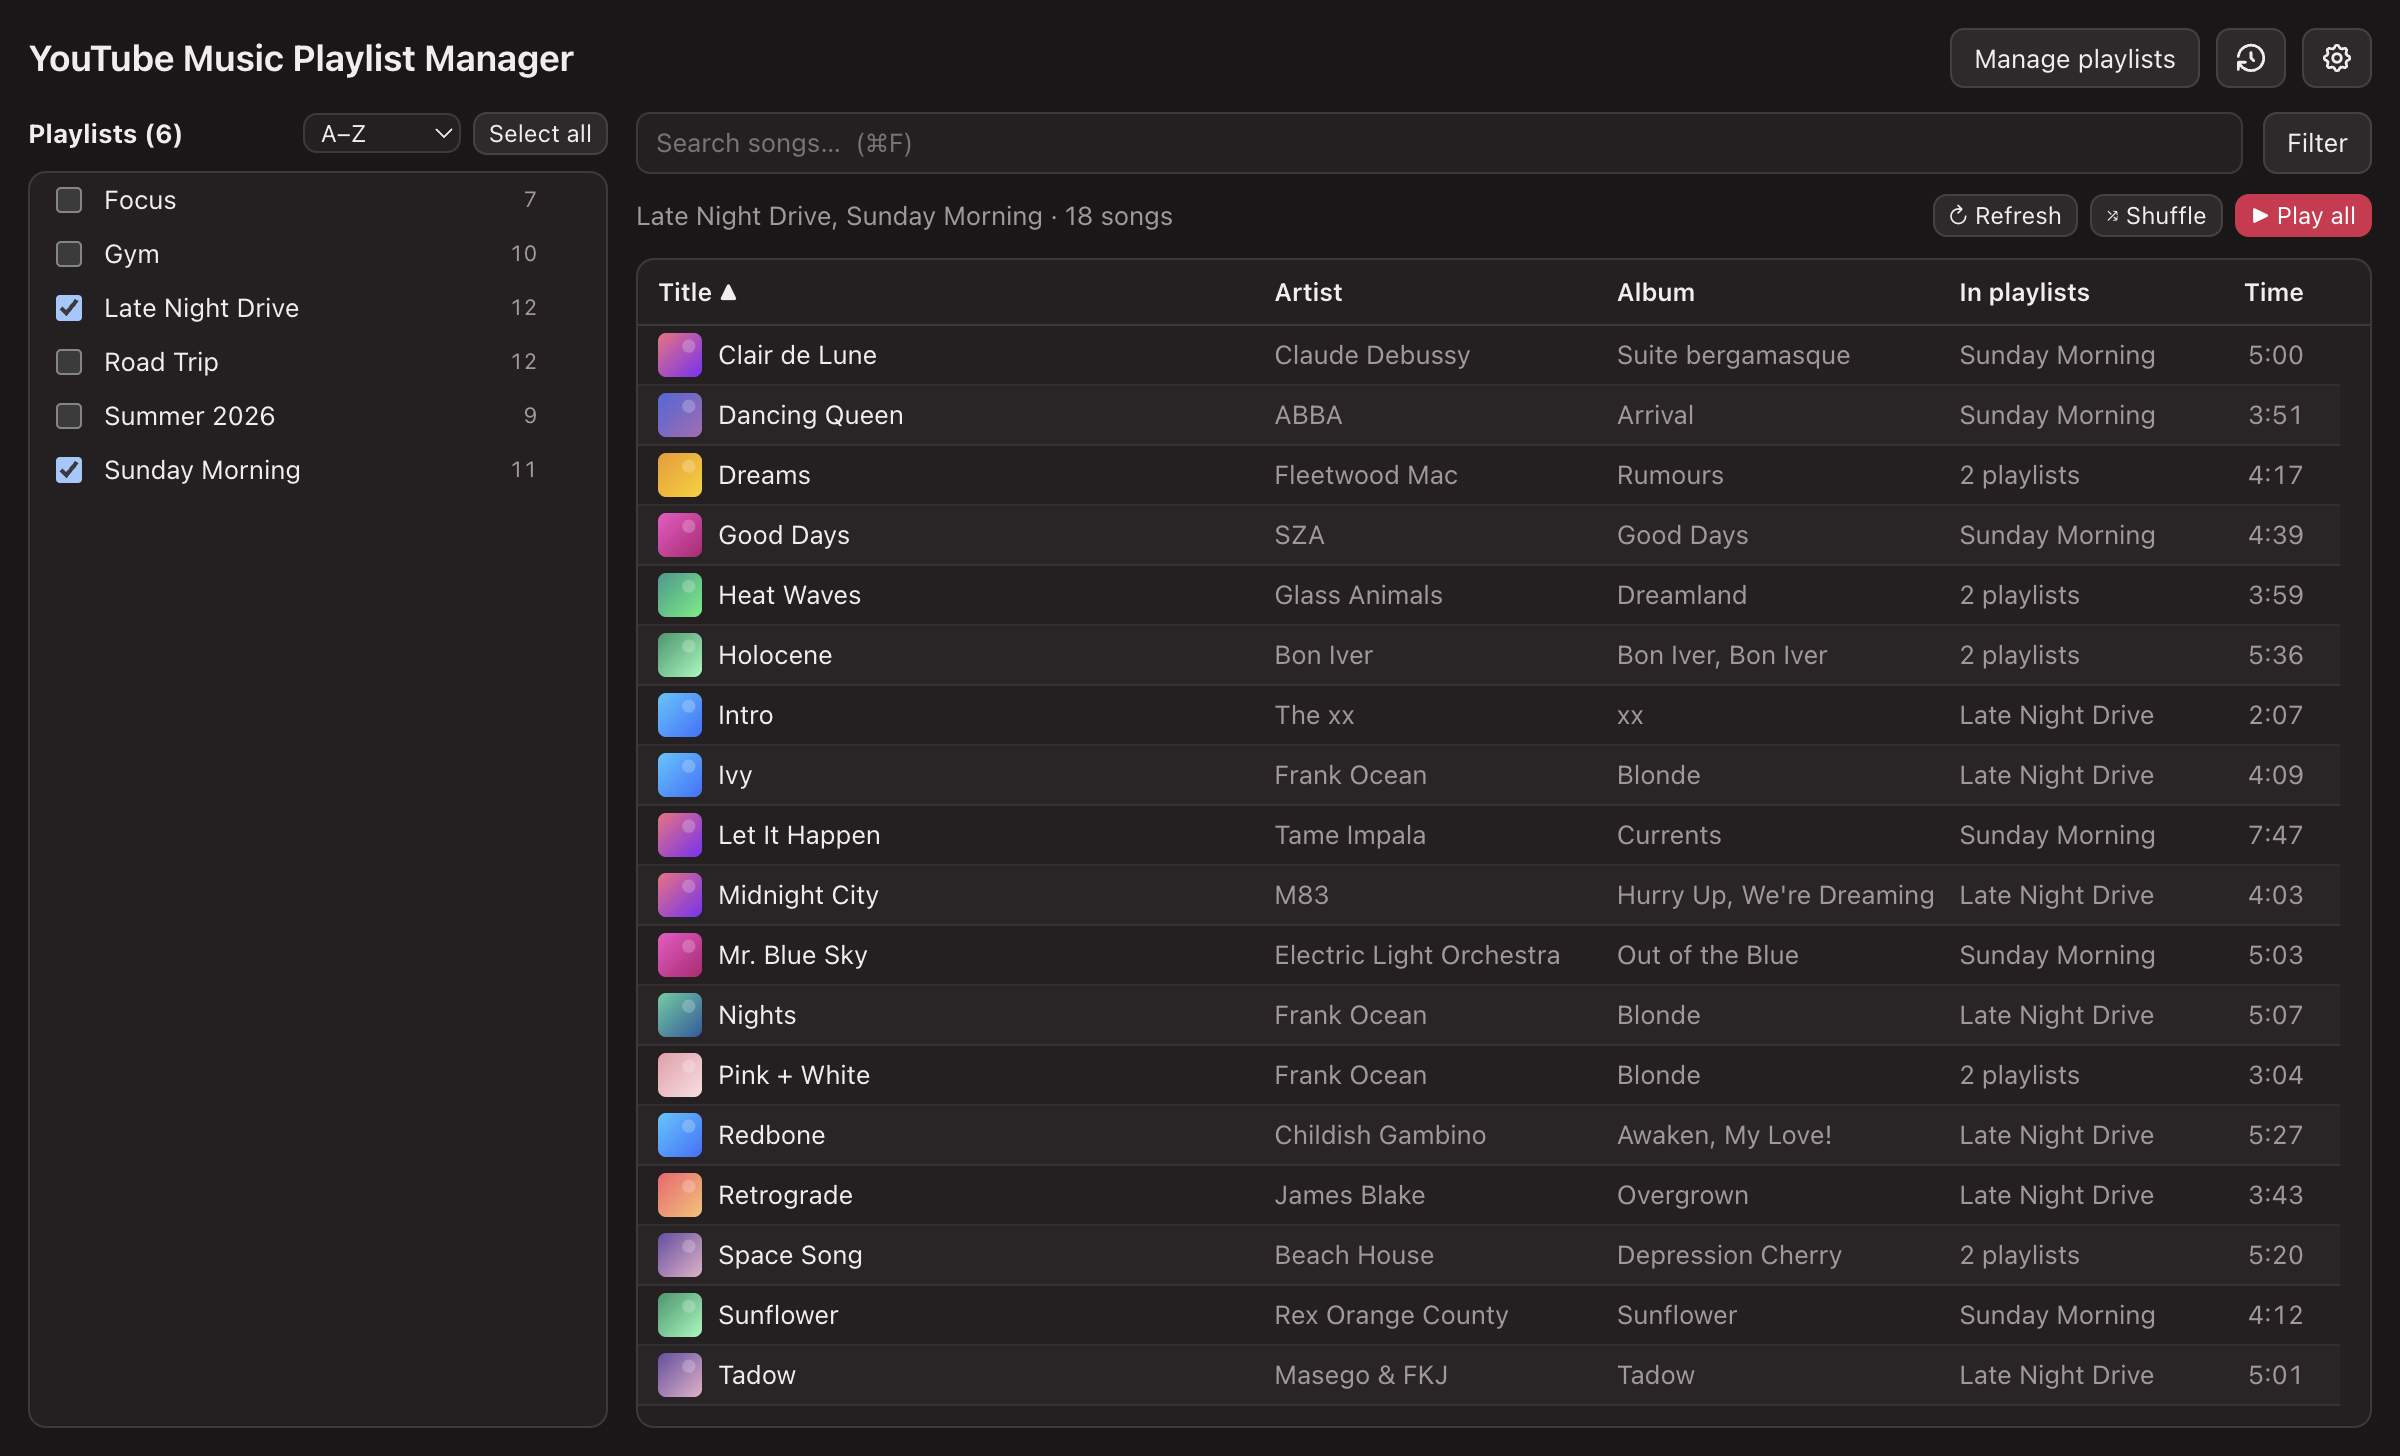Click the Heat Waves album art icon

(680, 595)
